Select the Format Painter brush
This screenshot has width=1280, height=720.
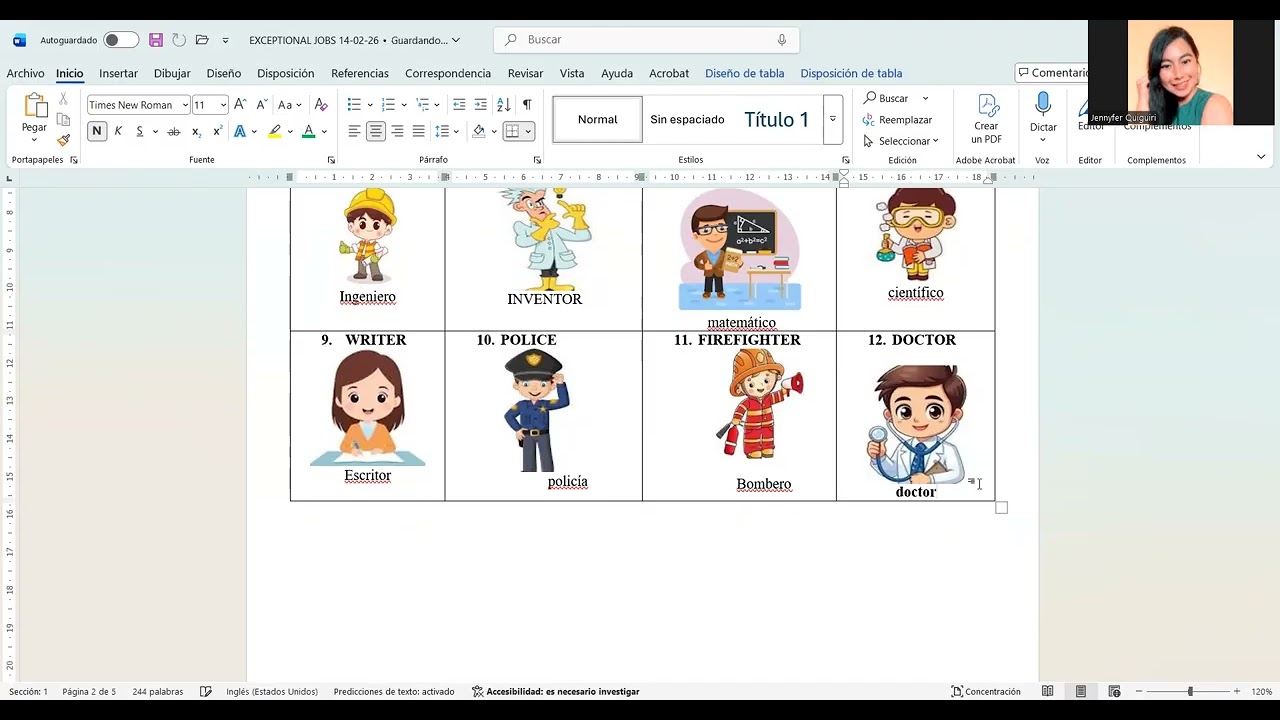click(63, 140)
